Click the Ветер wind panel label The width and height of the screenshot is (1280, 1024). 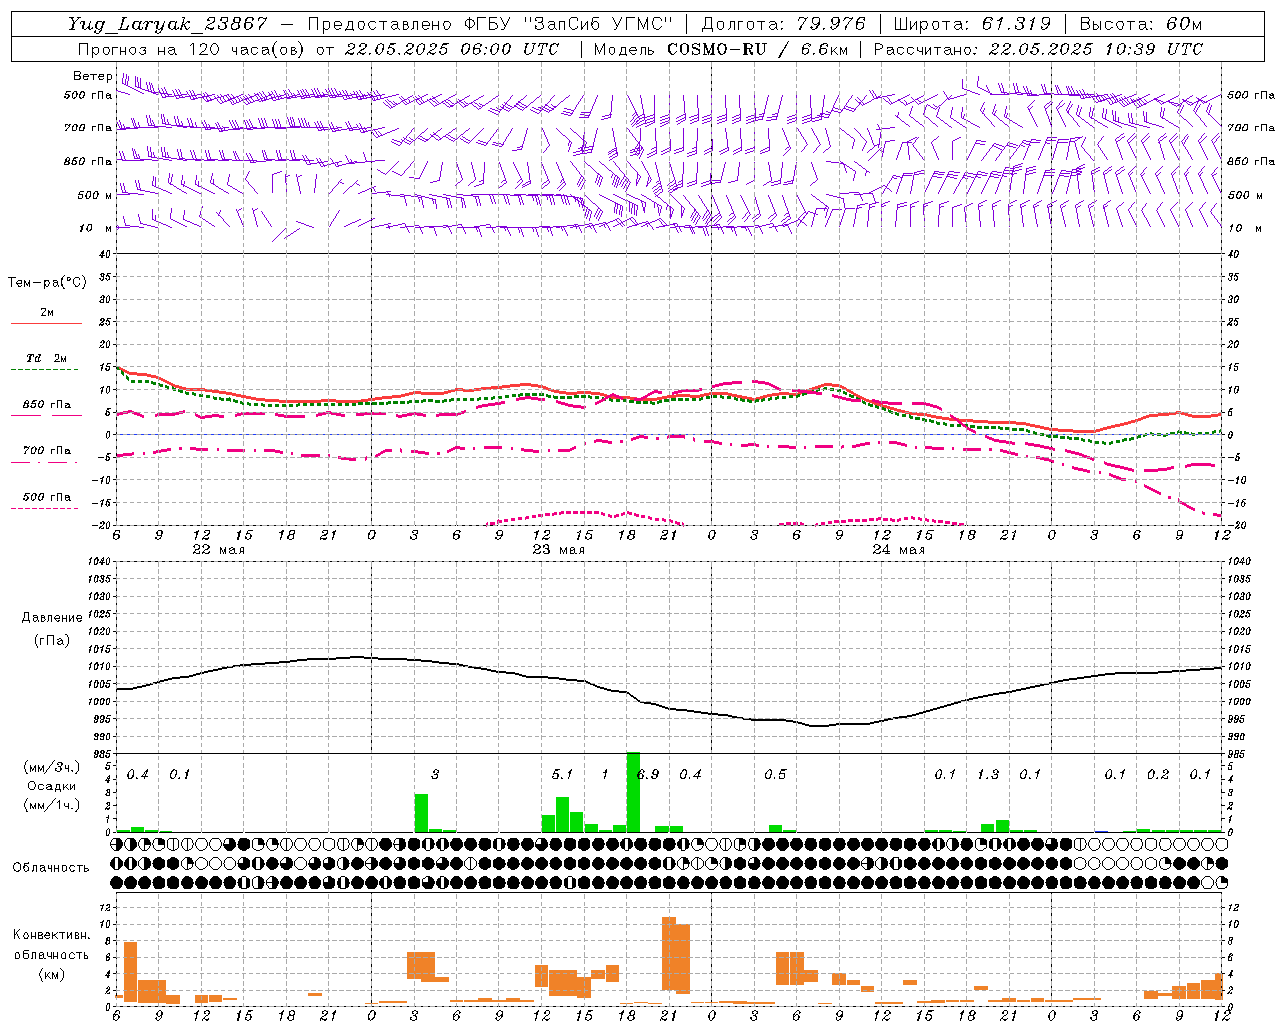[93, 76]
